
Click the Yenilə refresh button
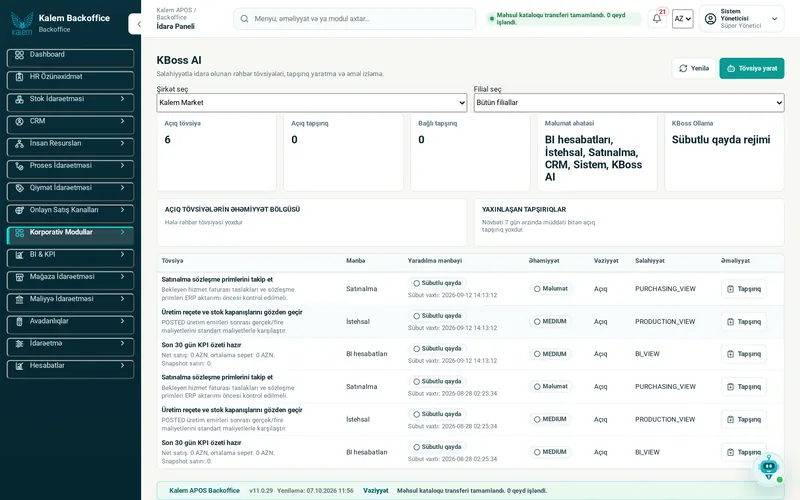tap(694, 68)
